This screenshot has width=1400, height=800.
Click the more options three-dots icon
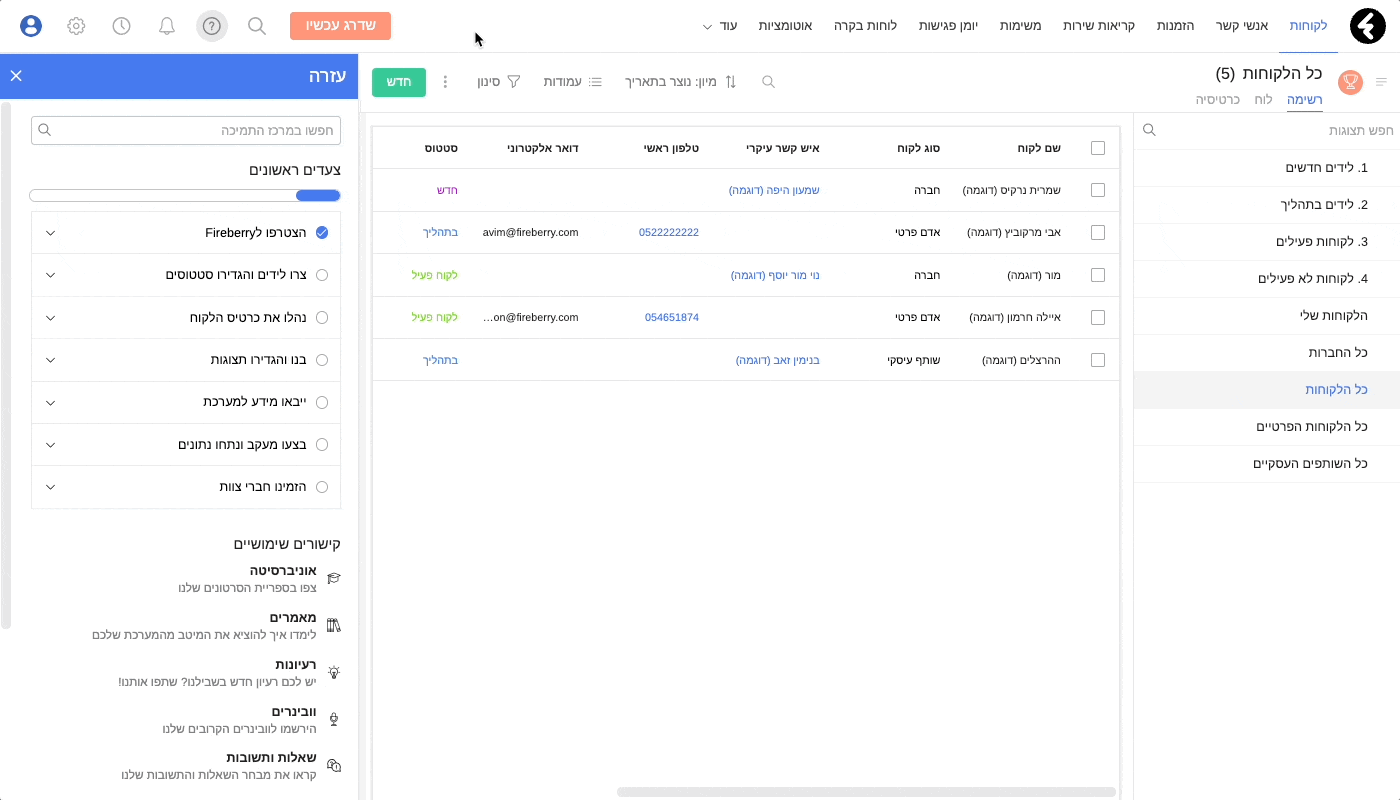tap(446, 82)
